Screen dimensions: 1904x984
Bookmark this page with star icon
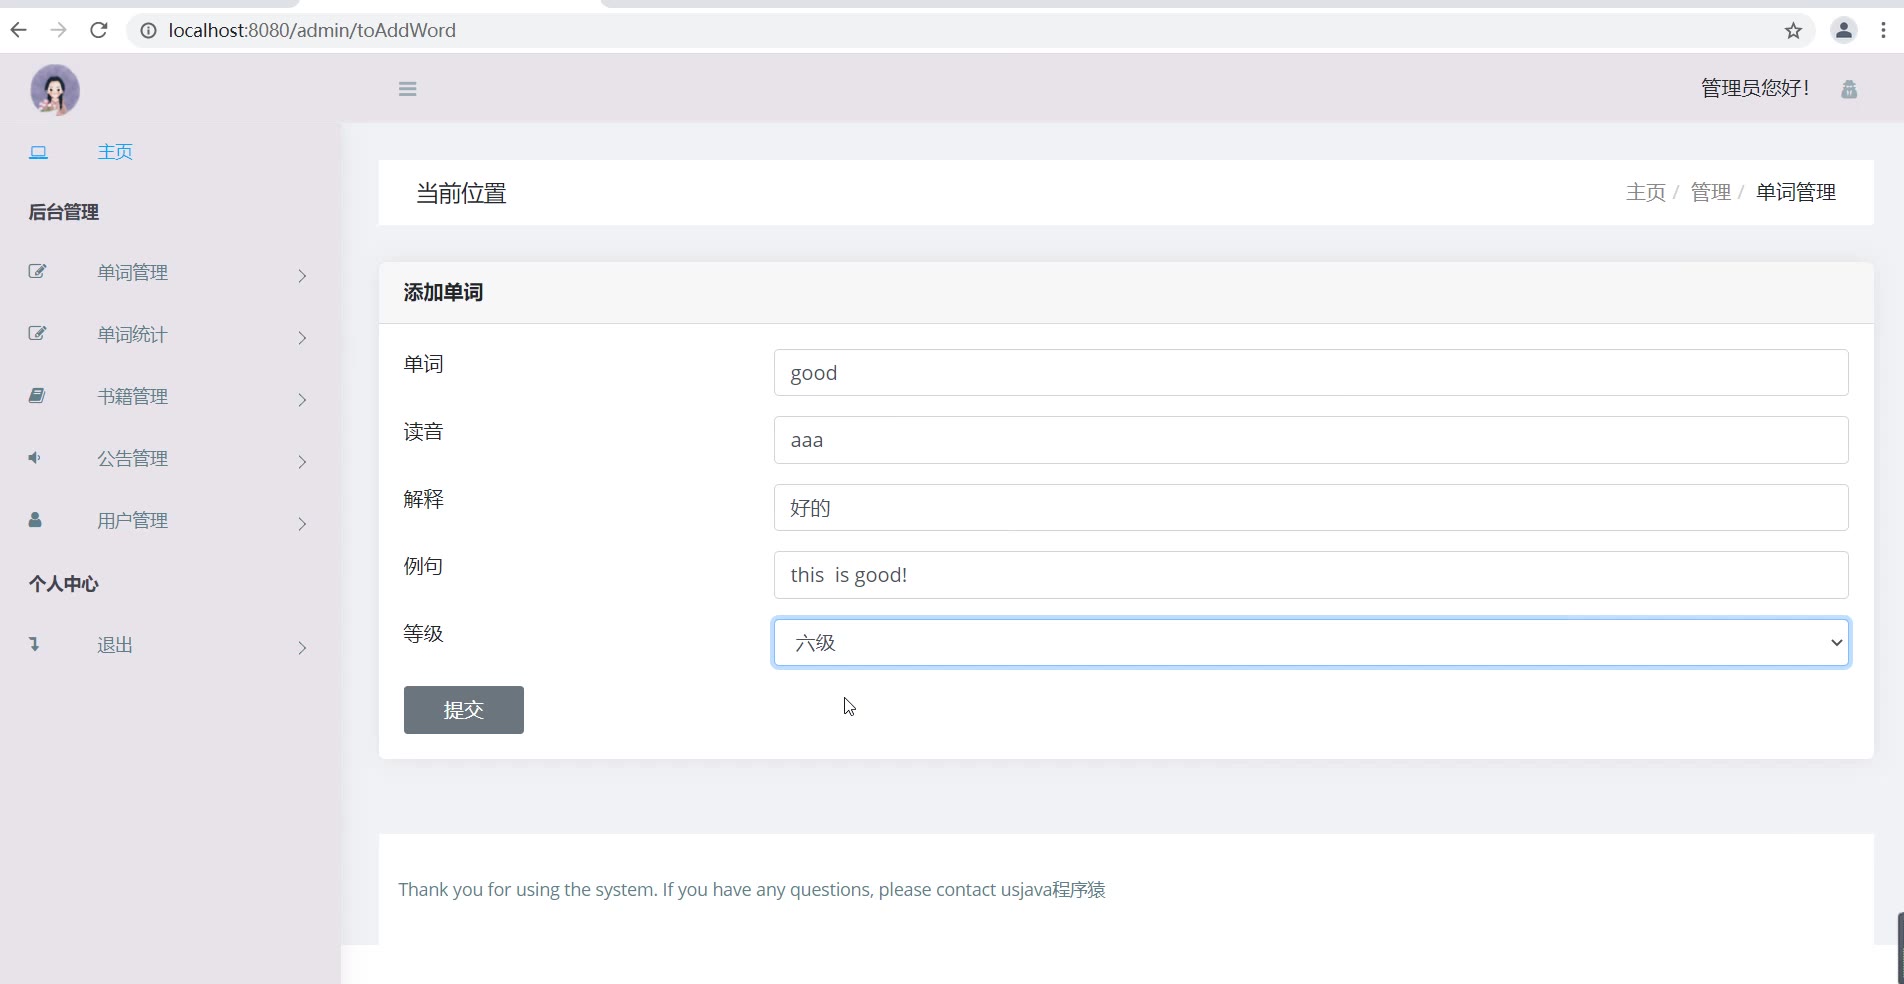1793,31
